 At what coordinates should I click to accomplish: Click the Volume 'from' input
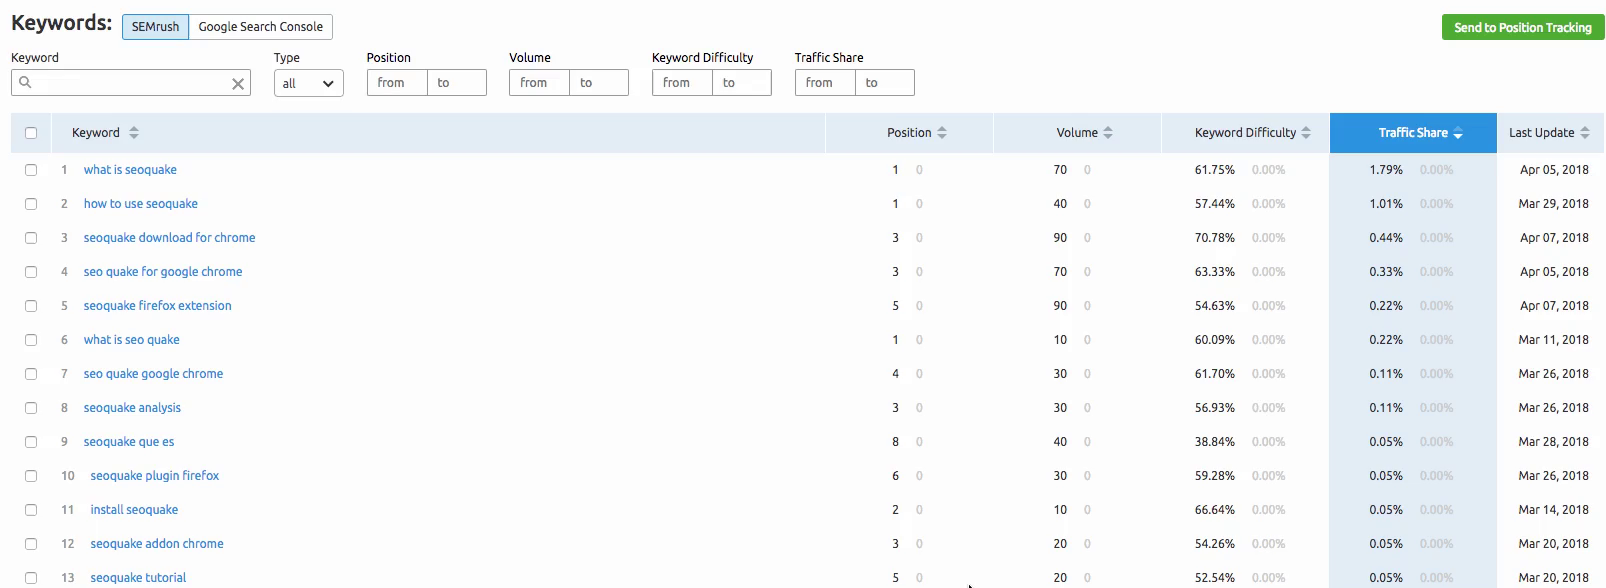point(539,83)
